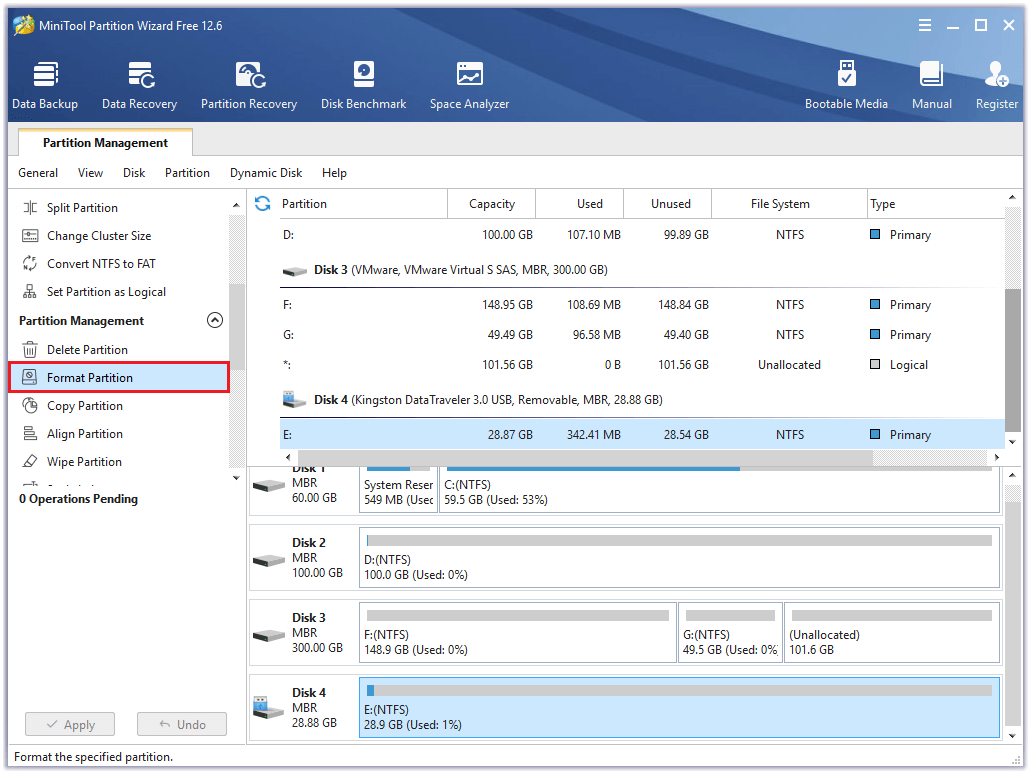Open the Partition menu
Viewport: 1033px width, 775px height.
click(187, 173)
